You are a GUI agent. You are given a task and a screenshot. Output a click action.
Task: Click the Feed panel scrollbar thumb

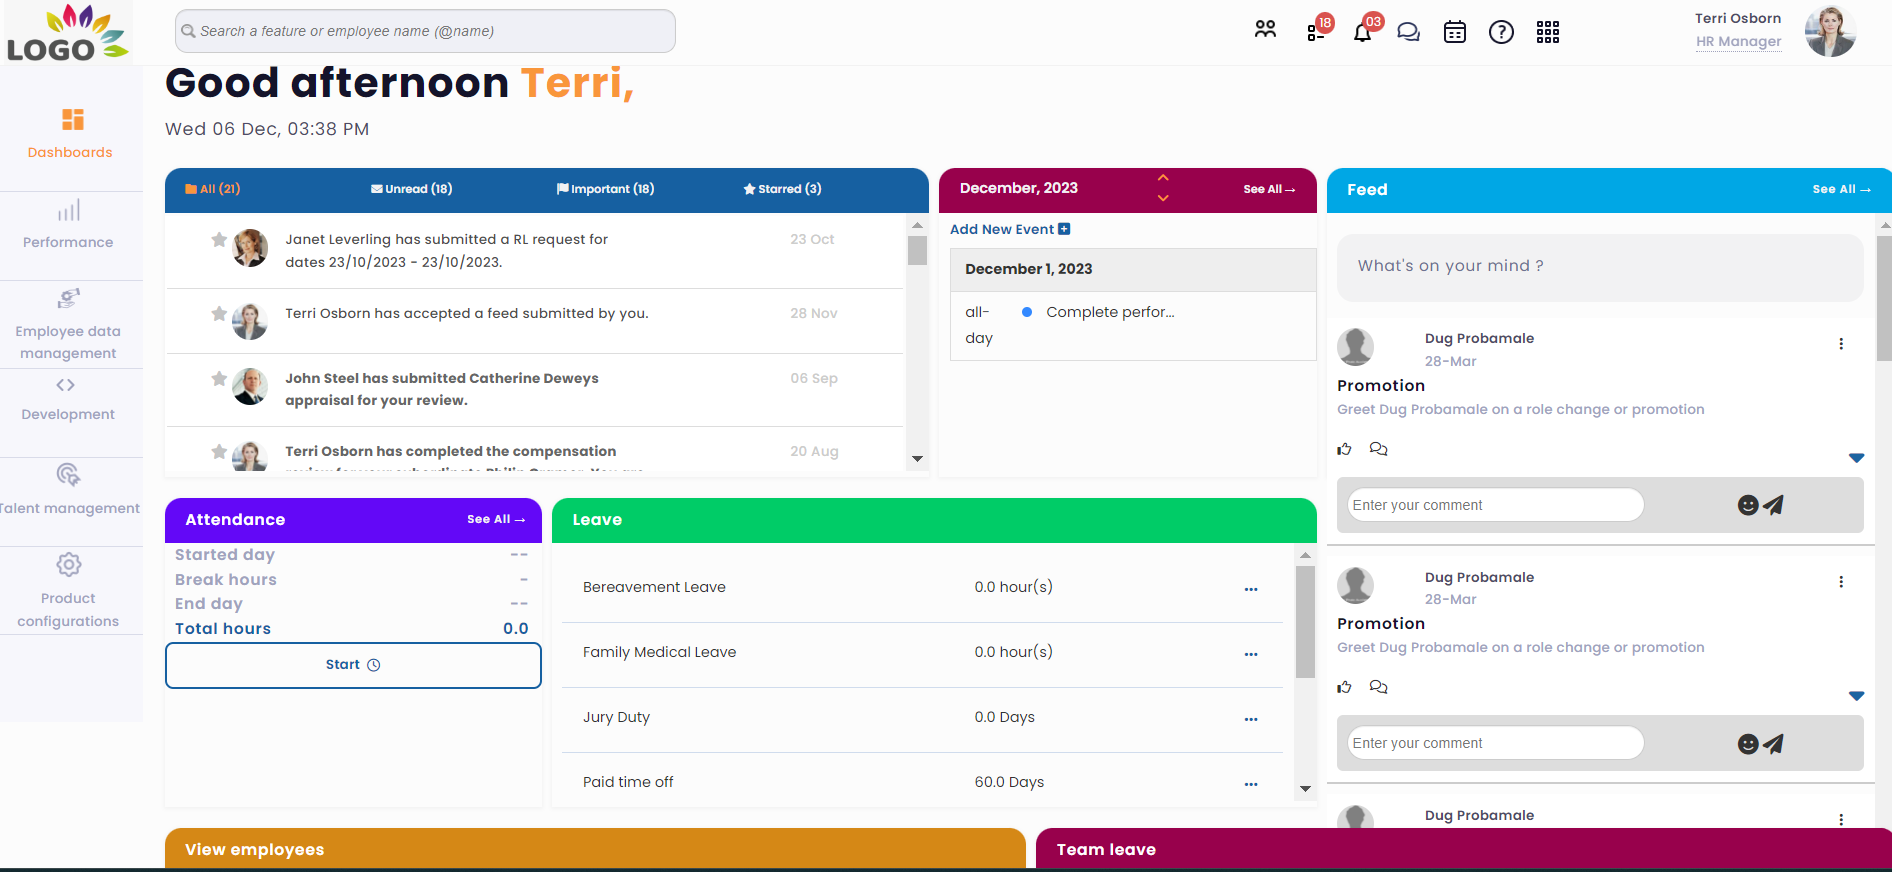coord(1884,298)
